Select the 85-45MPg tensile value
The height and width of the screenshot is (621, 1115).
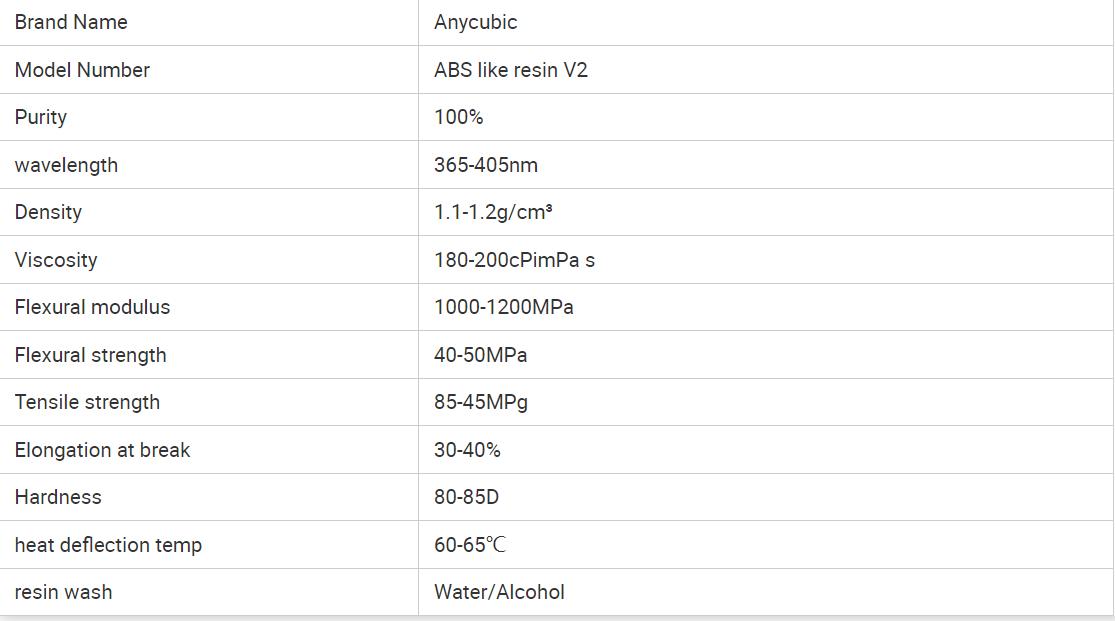tap(480, 402)
